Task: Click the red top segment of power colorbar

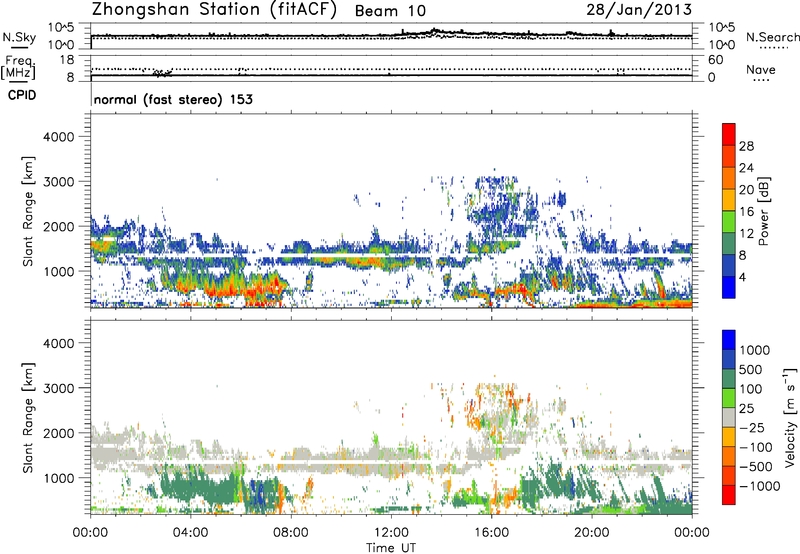Action: 729,134
